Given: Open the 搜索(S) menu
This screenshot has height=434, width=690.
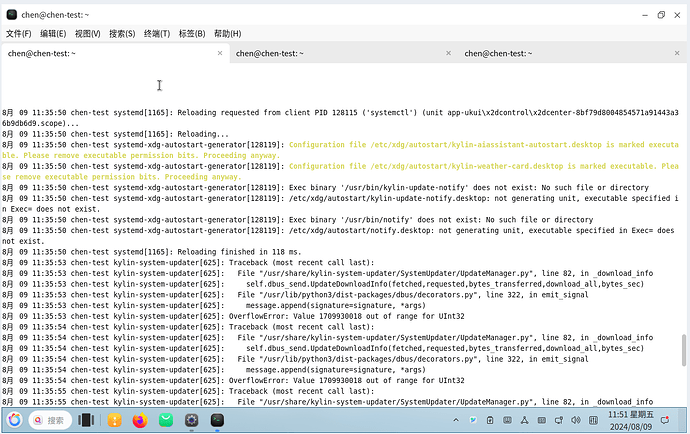Looking at the screenshot, I should [122, 33].
